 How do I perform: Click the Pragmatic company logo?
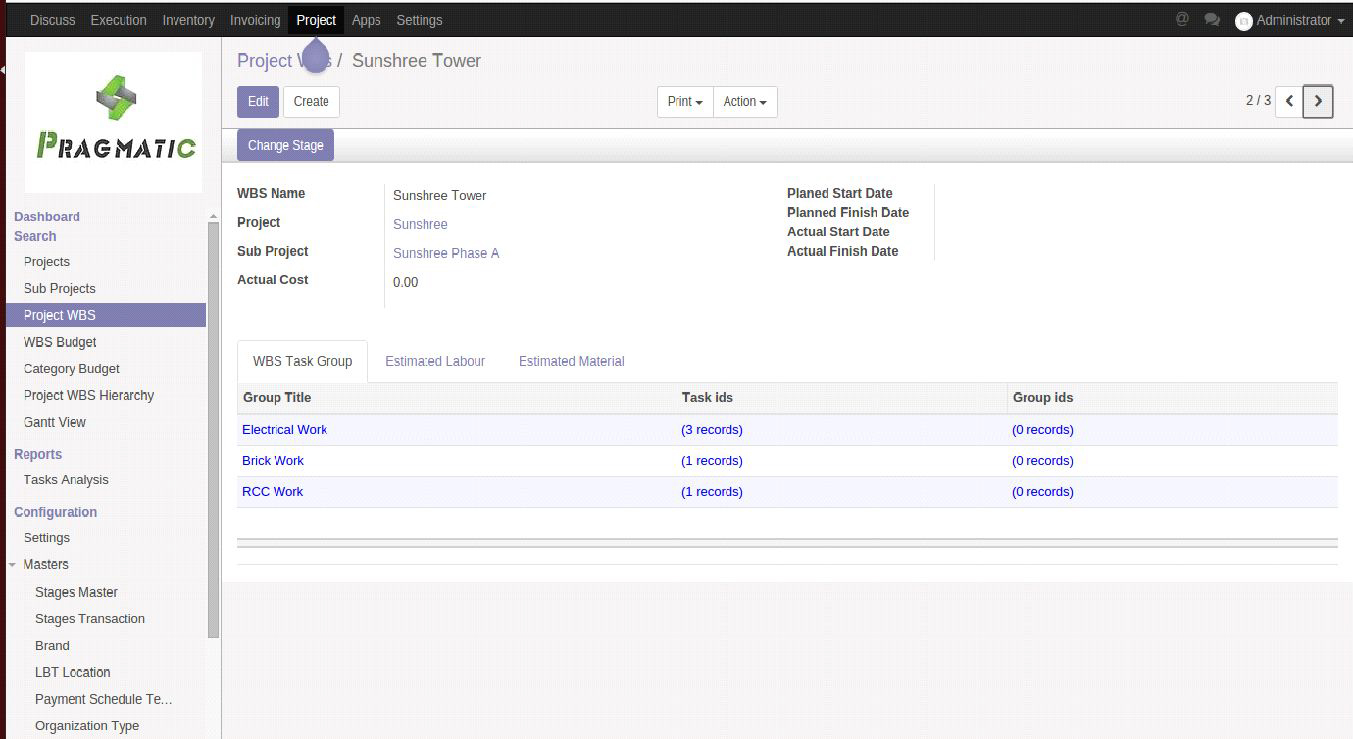pyautogui.click(x=113, y=122)
